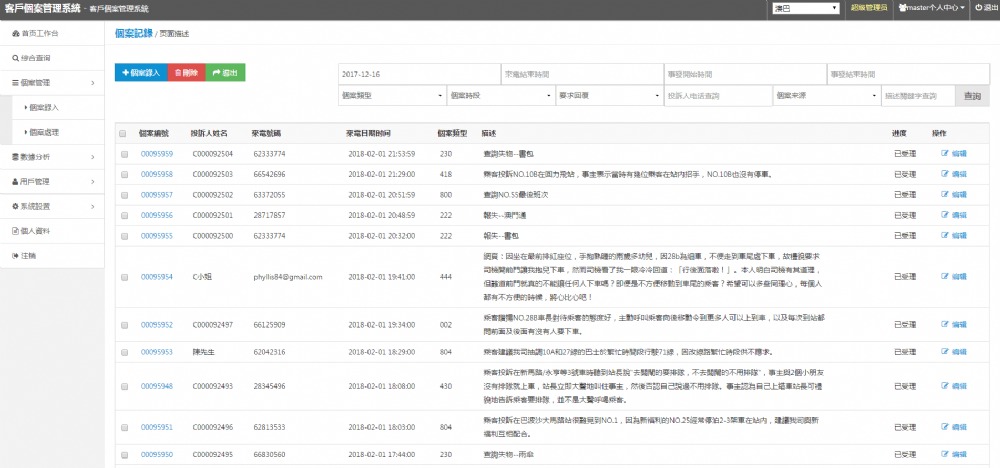Click the 事發開始時間 input field
The height and width of the screenshot is (468, 1000).
745,74
